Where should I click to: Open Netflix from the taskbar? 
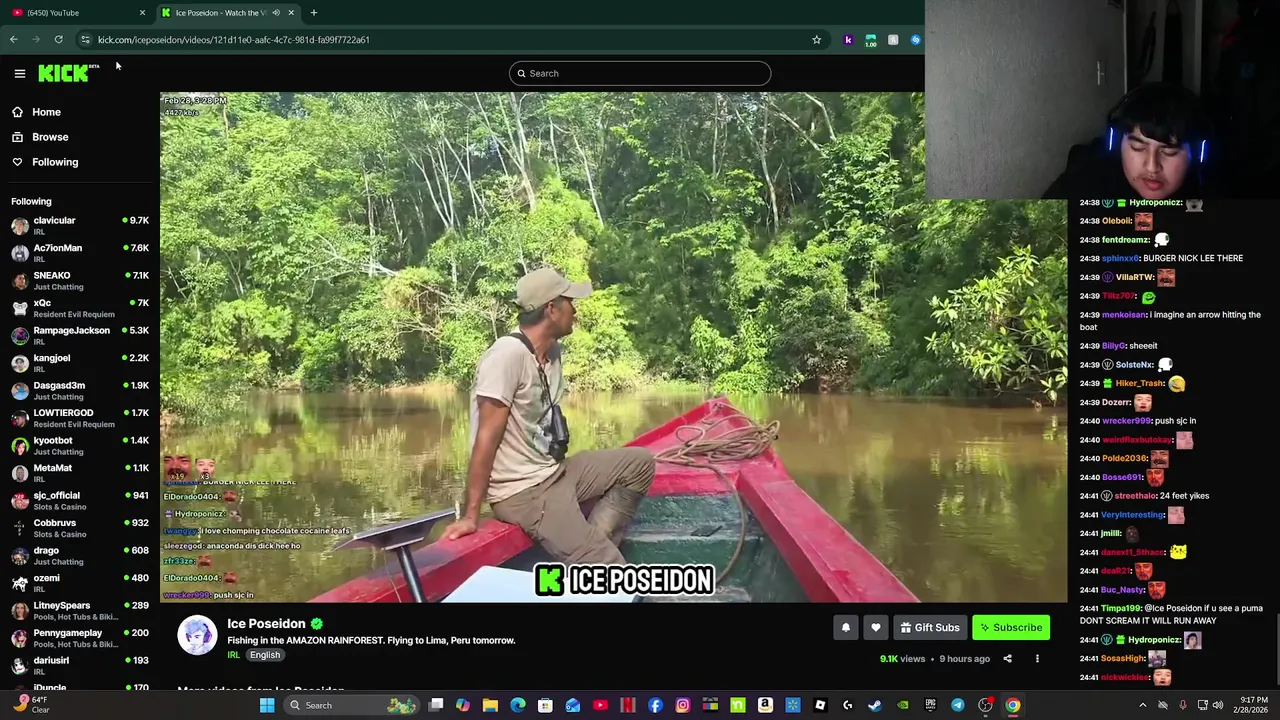628,705
